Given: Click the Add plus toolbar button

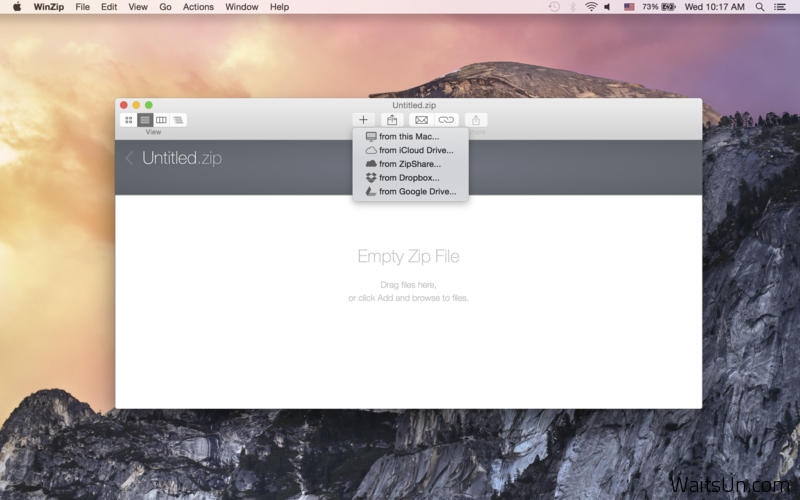Looking at the screenshot, I should pos(363,120).
